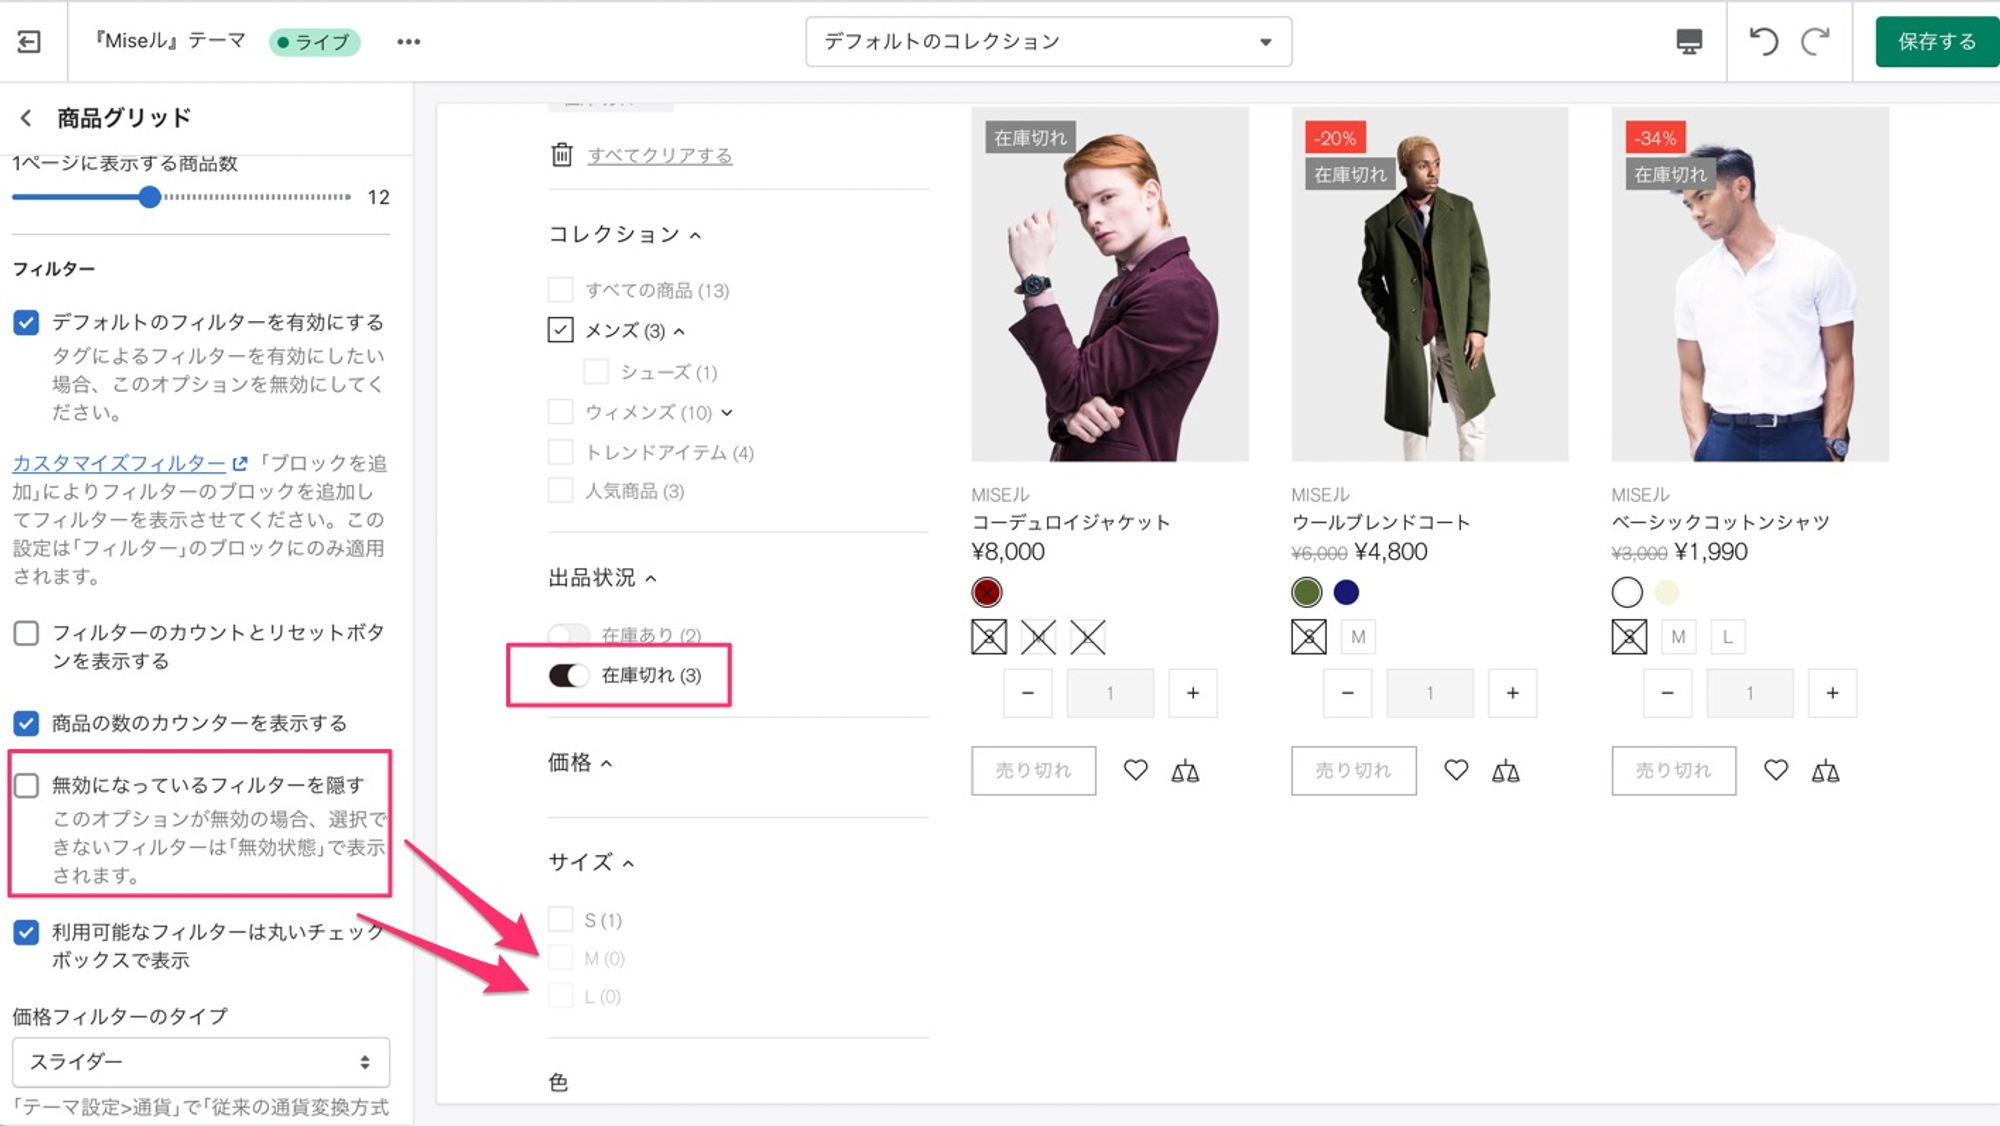Toggle off the 在庫切れ (3) switch
Screen dimensions: 2000x1126
click(x=568, y=675)
